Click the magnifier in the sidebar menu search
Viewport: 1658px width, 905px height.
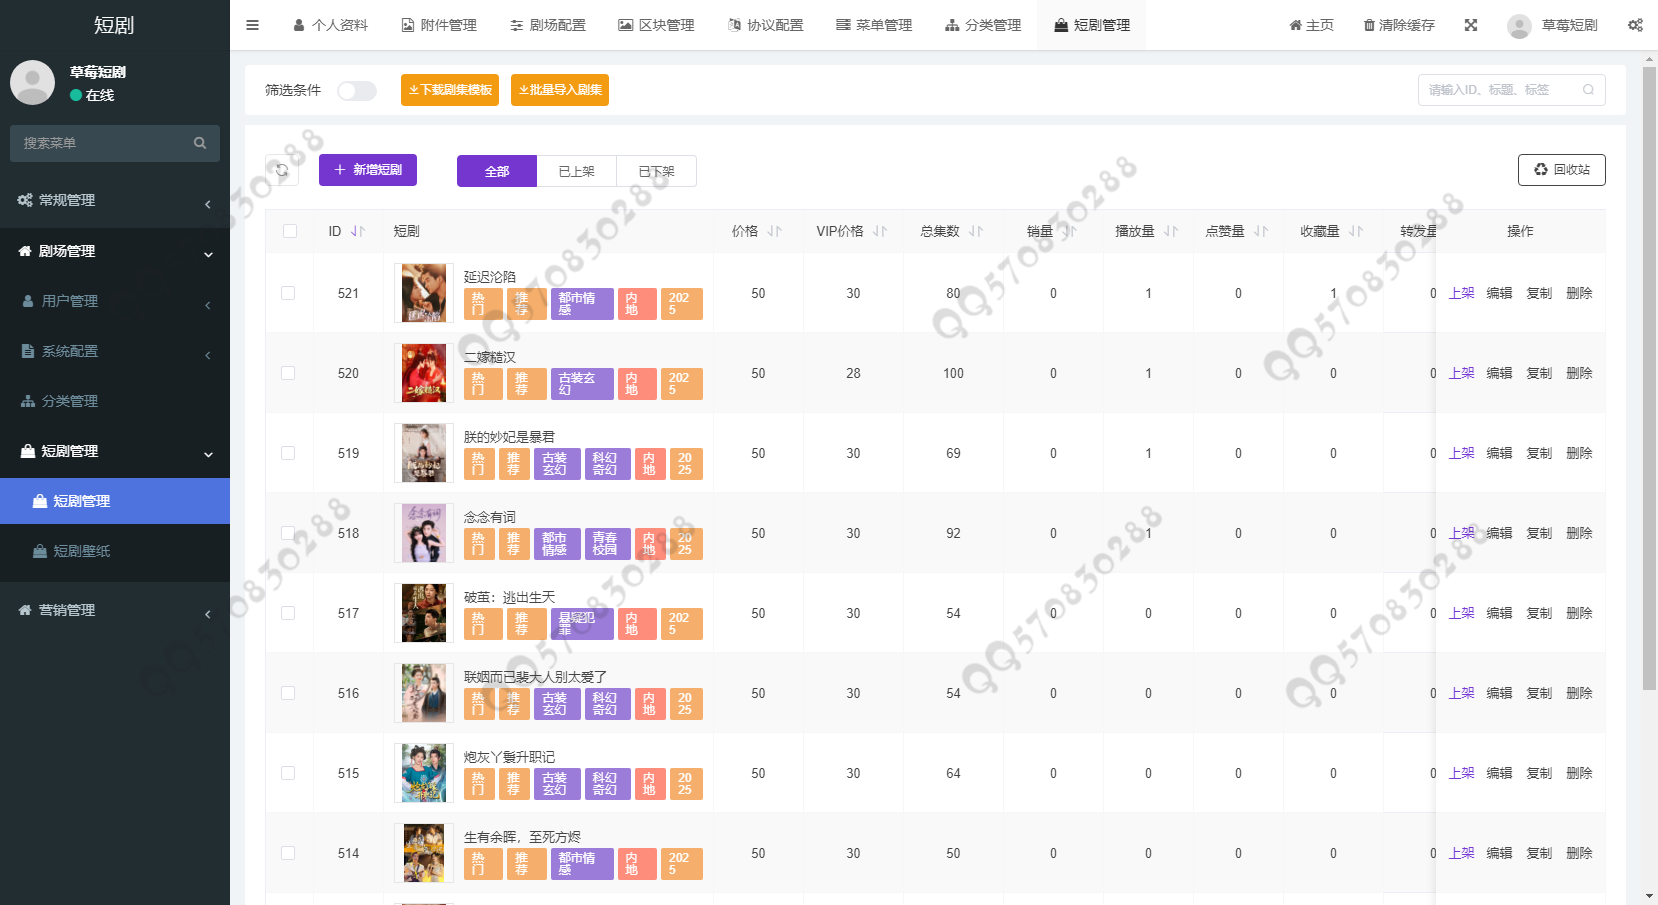[x=200, y=143]
